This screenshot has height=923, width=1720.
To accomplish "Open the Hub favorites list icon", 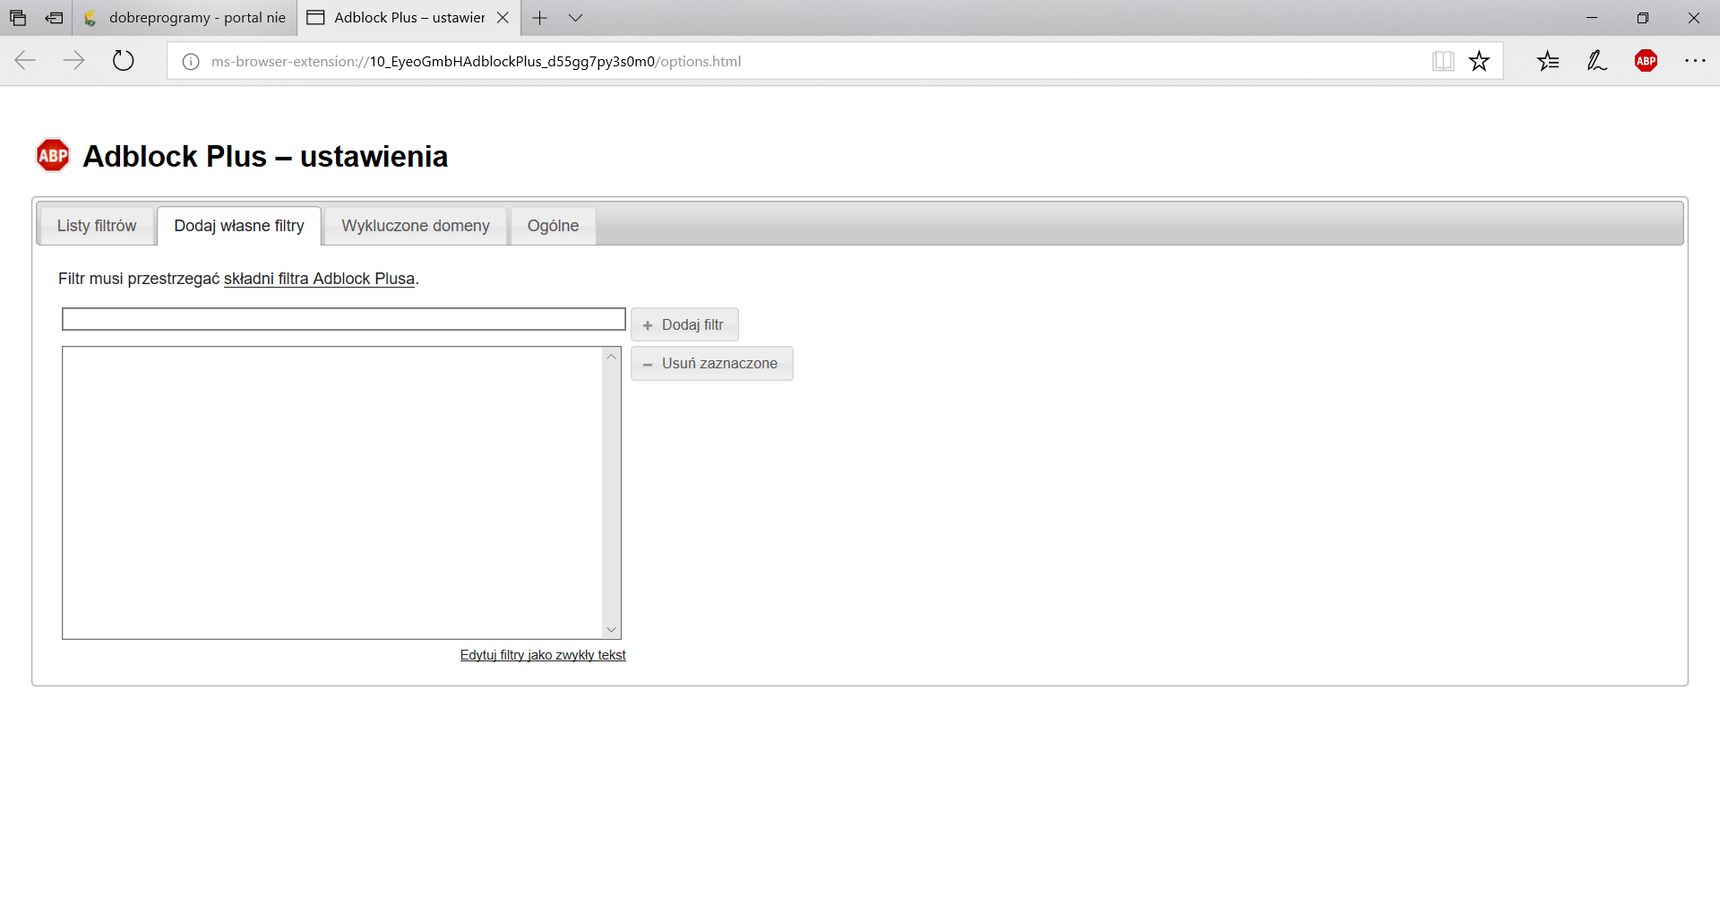I will (1547, 61).
